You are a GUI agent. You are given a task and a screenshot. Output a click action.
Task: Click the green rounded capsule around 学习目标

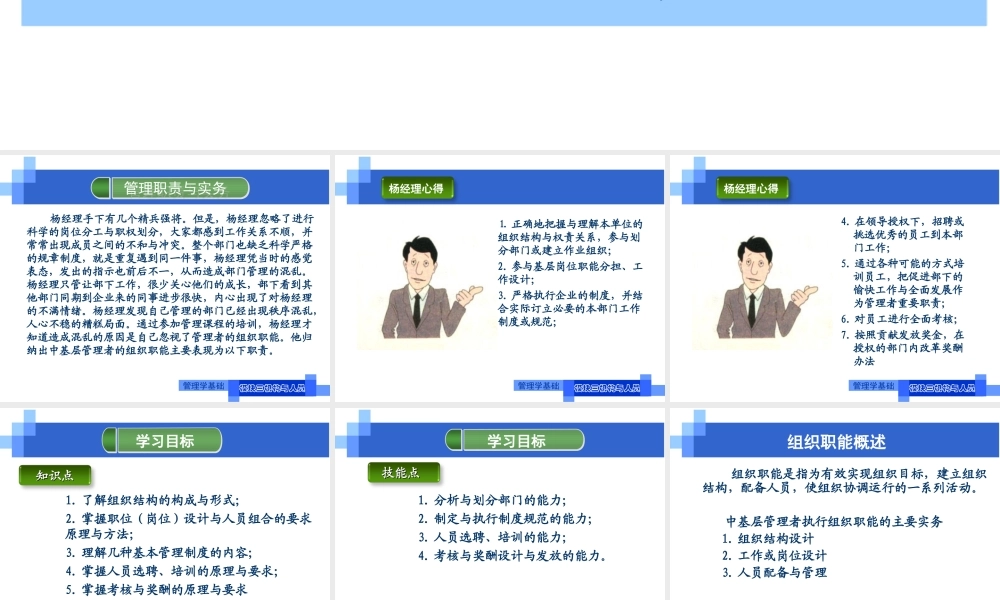[165, 440]
